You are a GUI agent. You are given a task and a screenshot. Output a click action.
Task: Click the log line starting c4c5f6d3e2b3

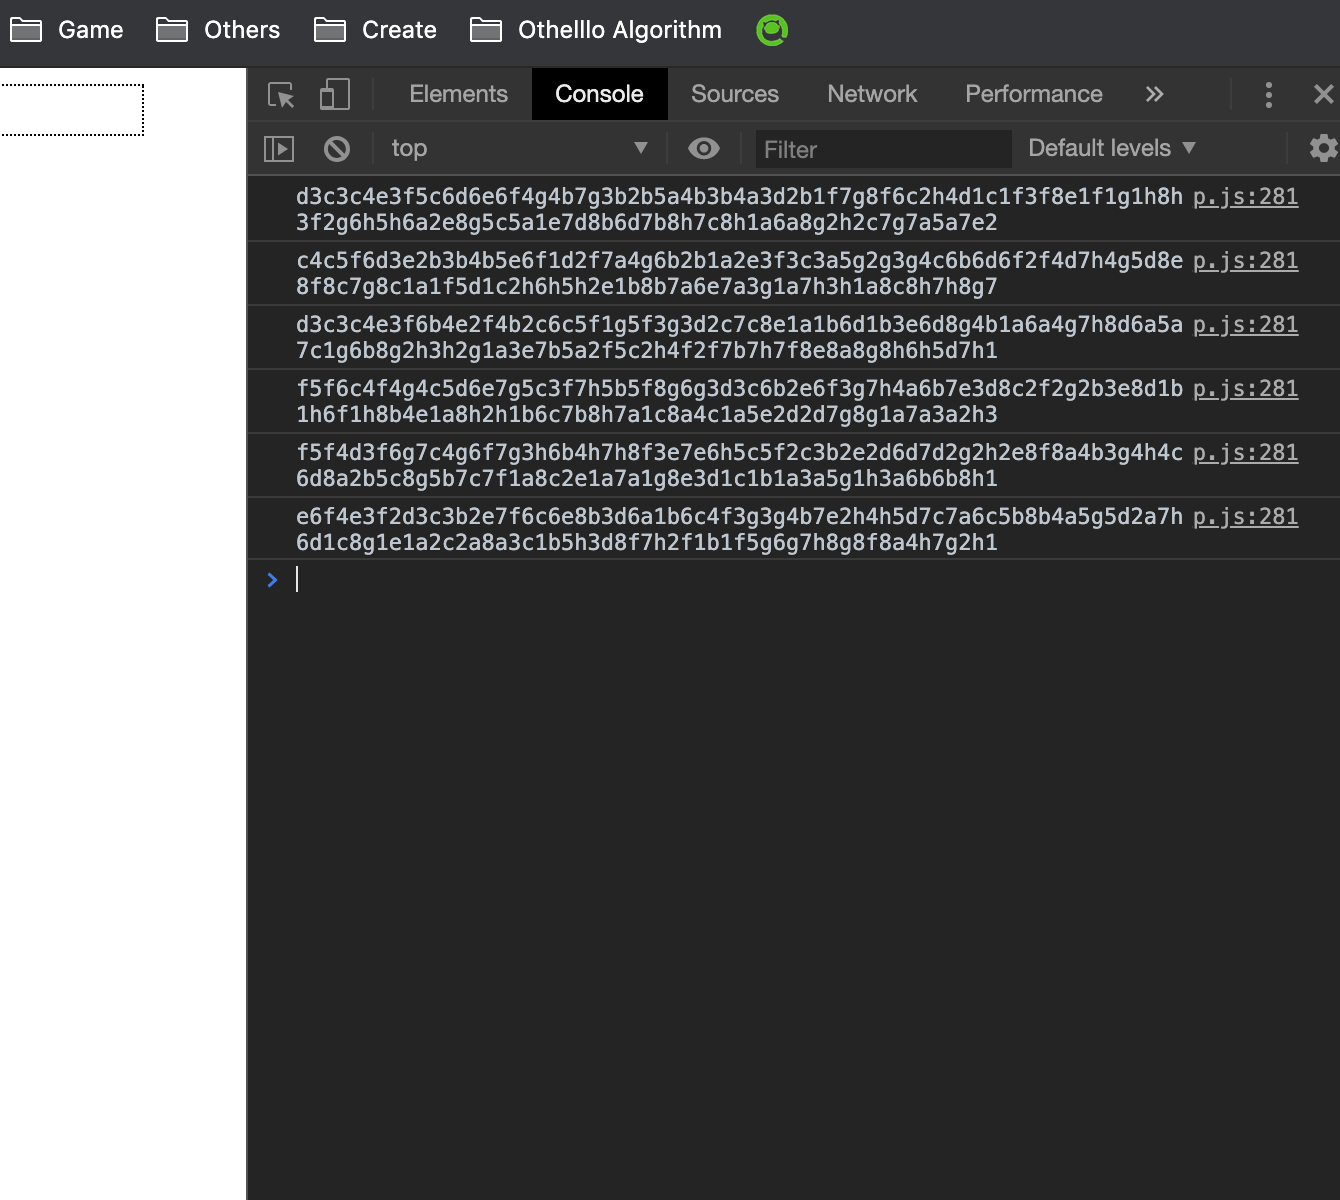click(x=739, y=273)
